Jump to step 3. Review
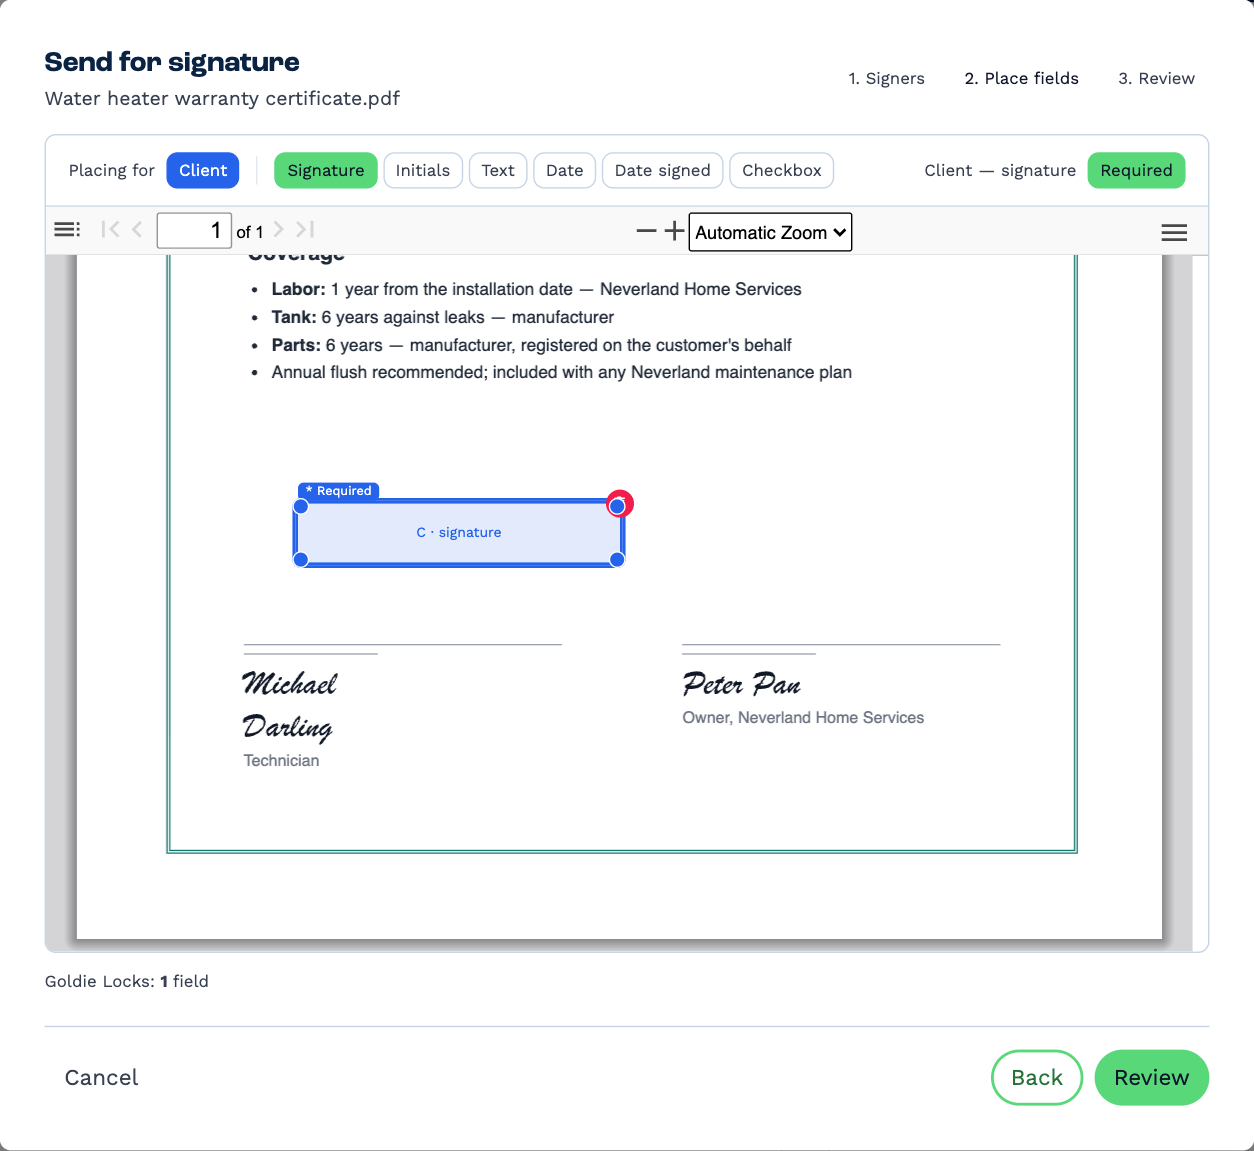The image size is (1254, 1151). 1157,78
